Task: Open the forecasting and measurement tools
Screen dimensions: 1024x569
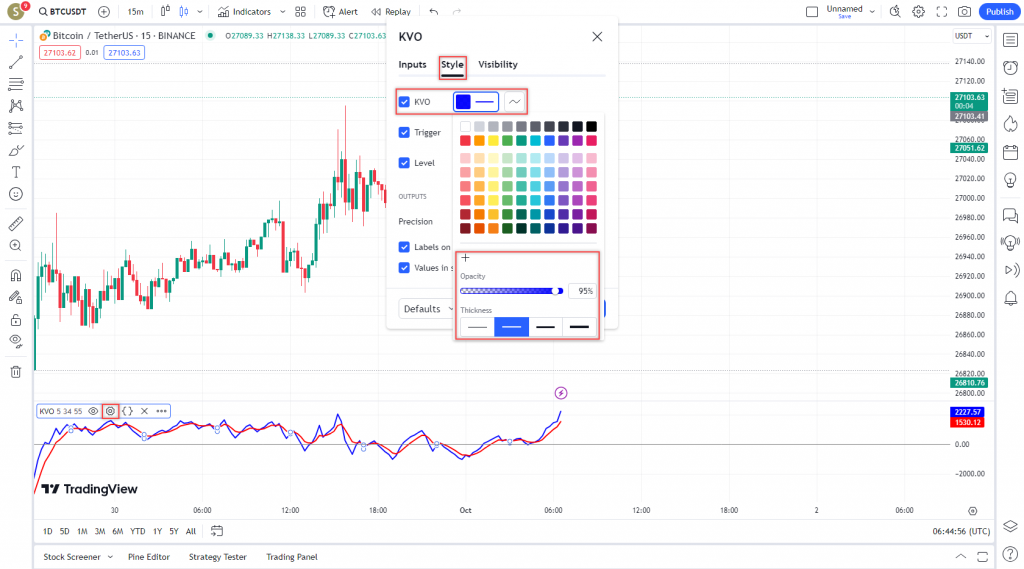Action: pyautogui.click(x=16, y=128)
